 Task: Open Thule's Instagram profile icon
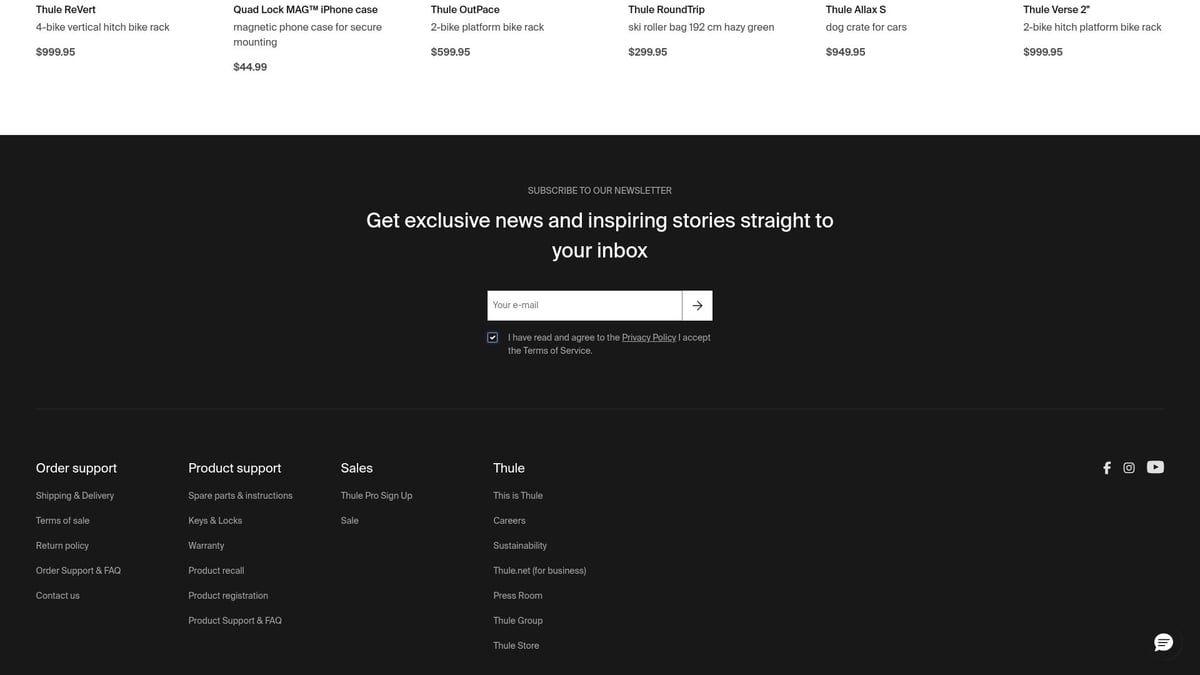[x=1129, y=468]
